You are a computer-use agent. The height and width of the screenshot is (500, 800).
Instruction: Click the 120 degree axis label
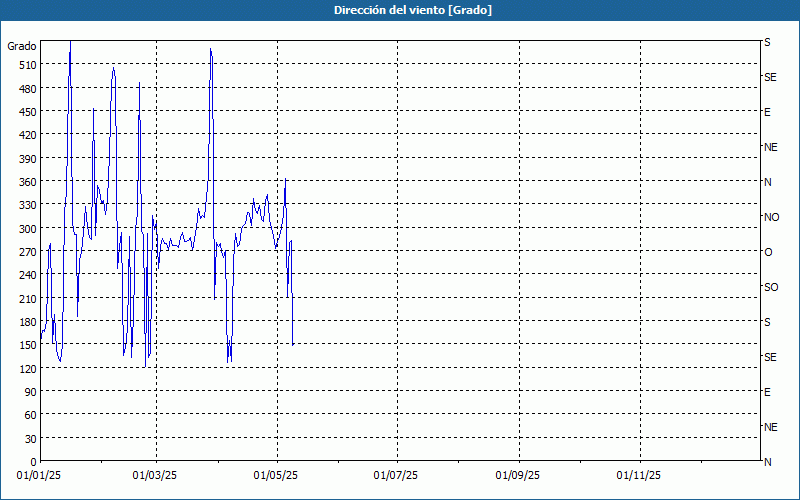28,369
